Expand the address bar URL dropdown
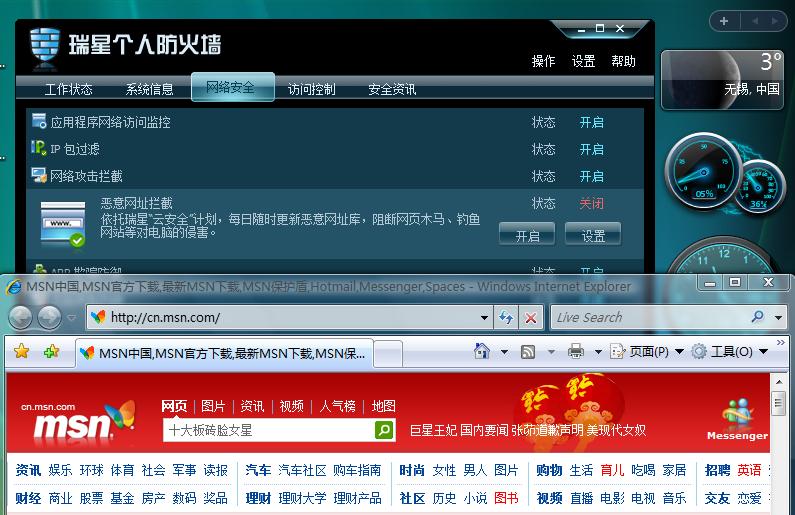Screen dimensions: 795x515 tap(484, 318)
